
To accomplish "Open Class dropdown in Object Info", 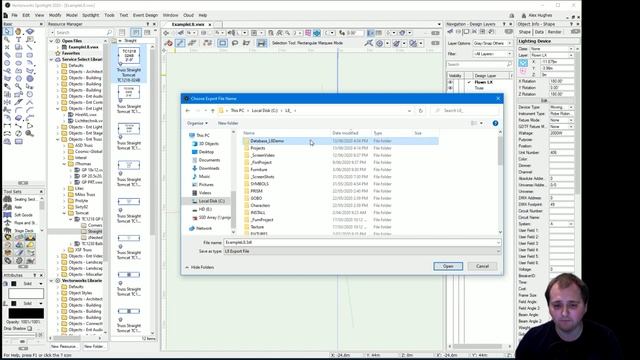I will click(x=552, y=49).
